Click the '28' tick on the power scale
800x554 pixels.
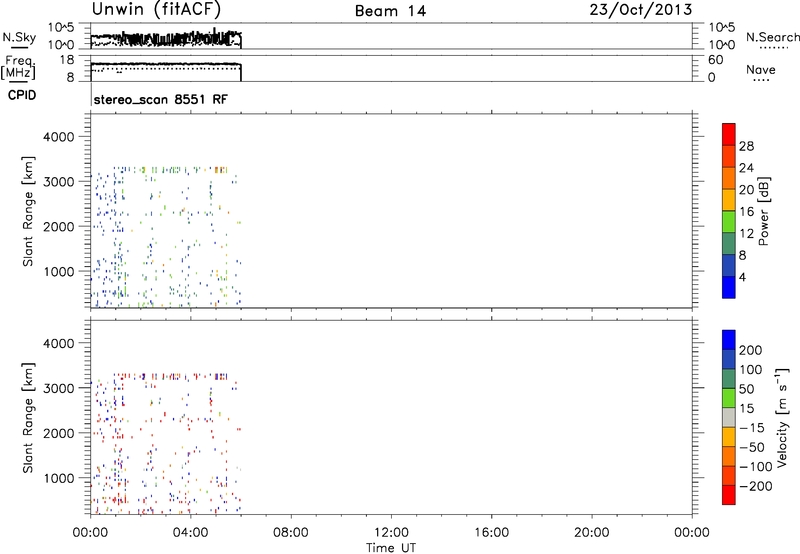tap(746, 146)
